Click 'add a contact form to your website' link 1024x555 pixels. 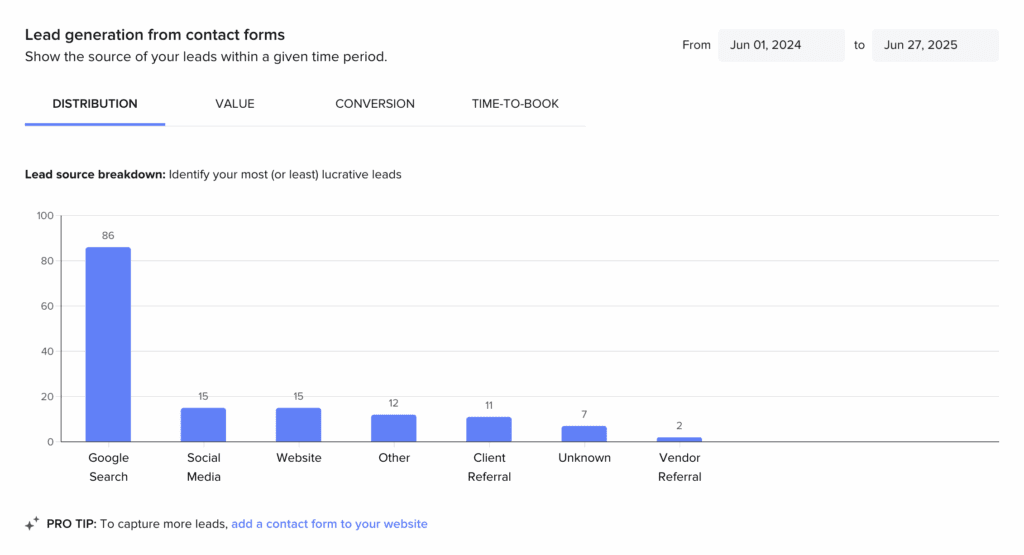329,524
